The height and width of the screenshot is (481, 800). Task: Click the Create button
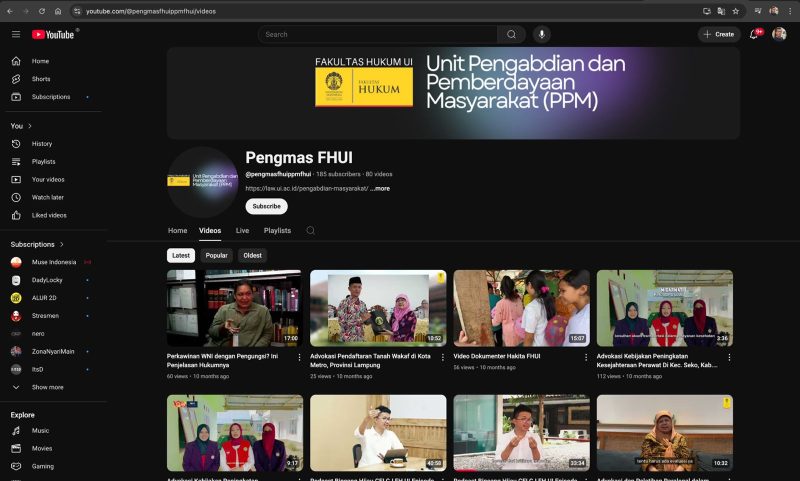pyautogui.click(x=719, y=34)
